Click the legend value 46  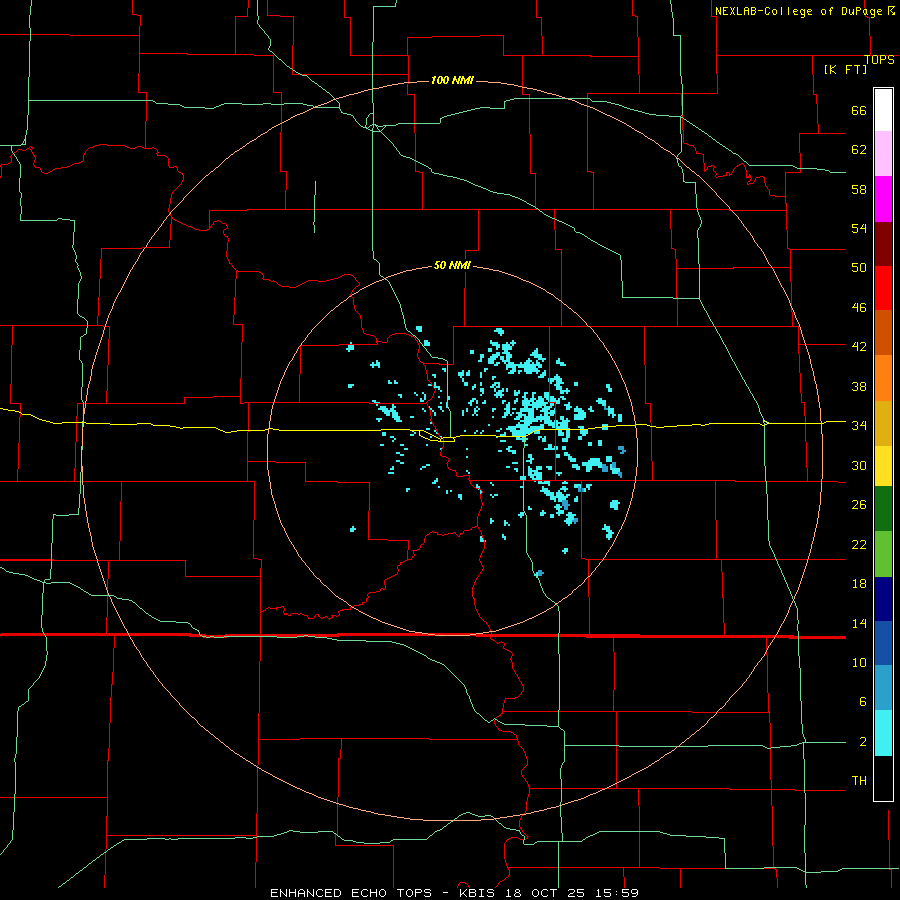click(859, 308)
